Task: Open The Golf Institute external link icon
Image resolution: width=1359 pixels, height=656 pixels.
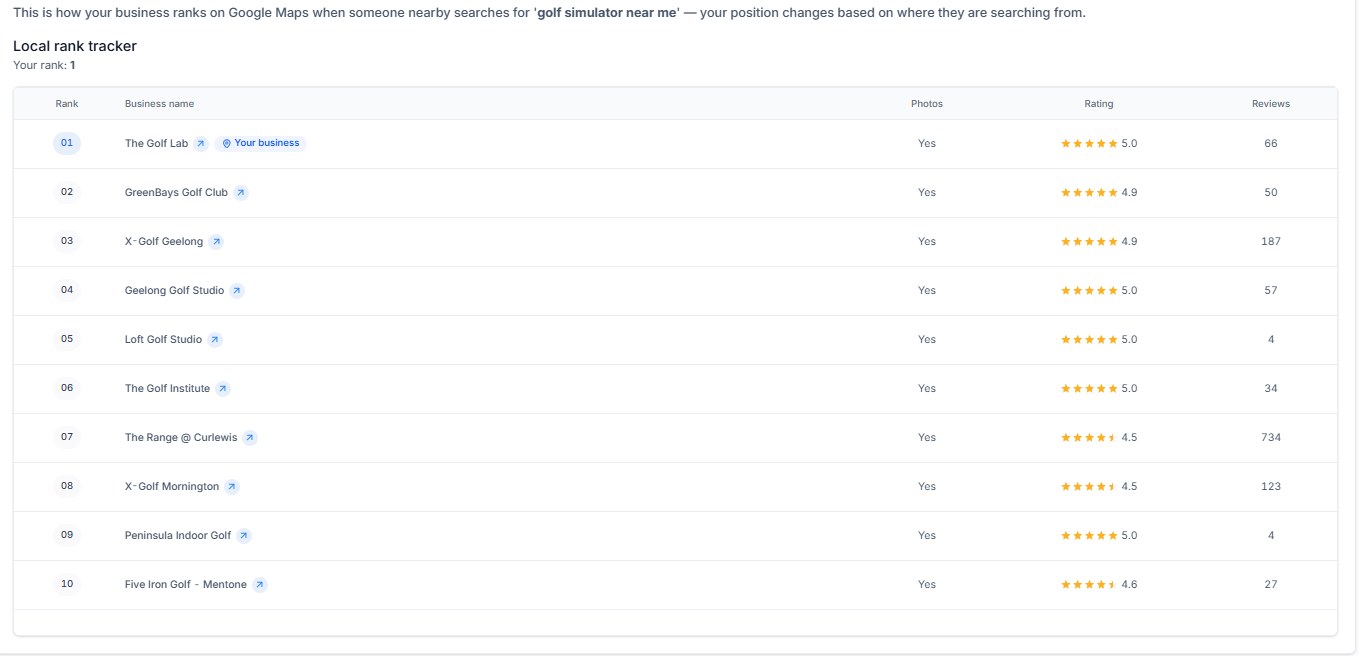Action: click(x=223, y=388)
